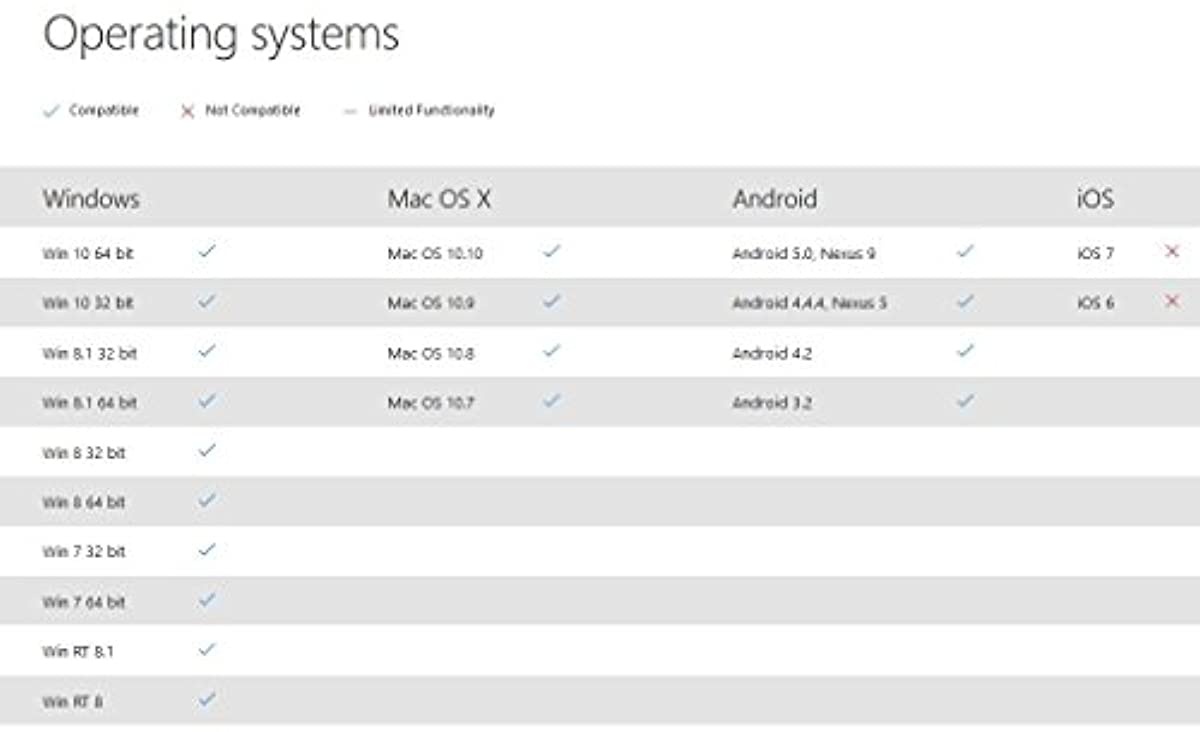This screenshot has height=732, width=1200.
Task: Click the checkmark beside Mac OS 10.10
Action: click(x=552, y=252)
